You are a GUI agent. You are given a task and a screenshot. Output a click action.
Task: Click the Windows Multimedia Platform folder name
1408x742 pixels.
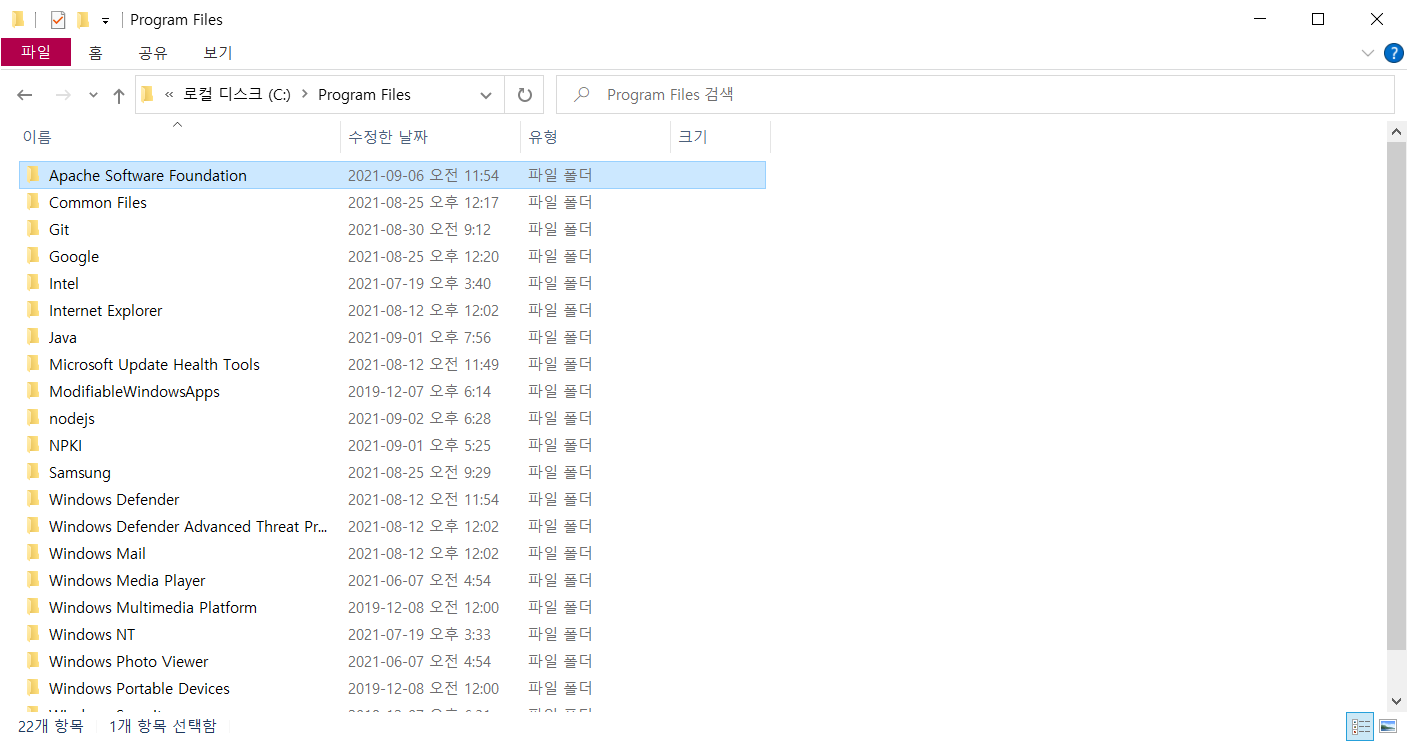click(x=153, y=607)
